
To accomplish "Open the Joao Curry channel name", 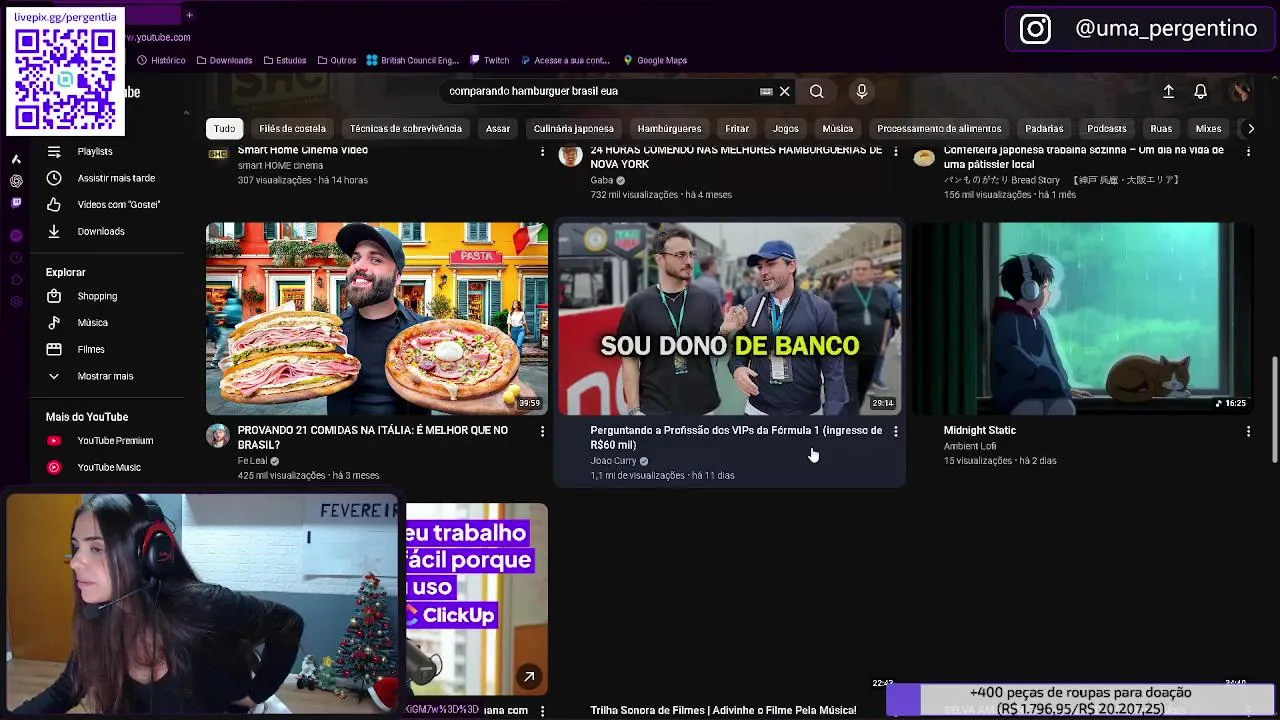I will click(x=613, y=461).
